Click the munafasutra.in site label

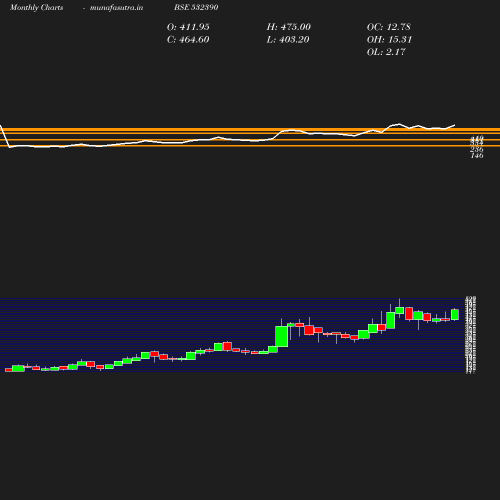point(116,7)
